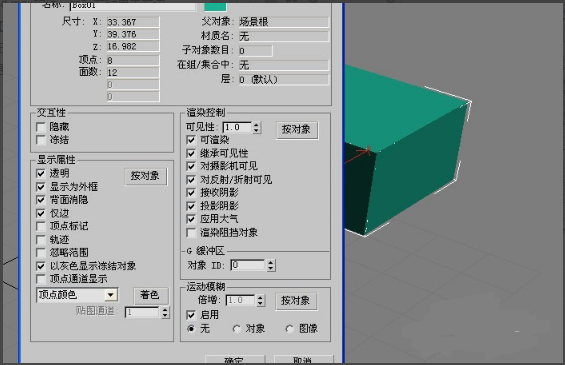Select the 对象 motion blur radio
Screen dimensions: 565x365
(x=237, y=329)
